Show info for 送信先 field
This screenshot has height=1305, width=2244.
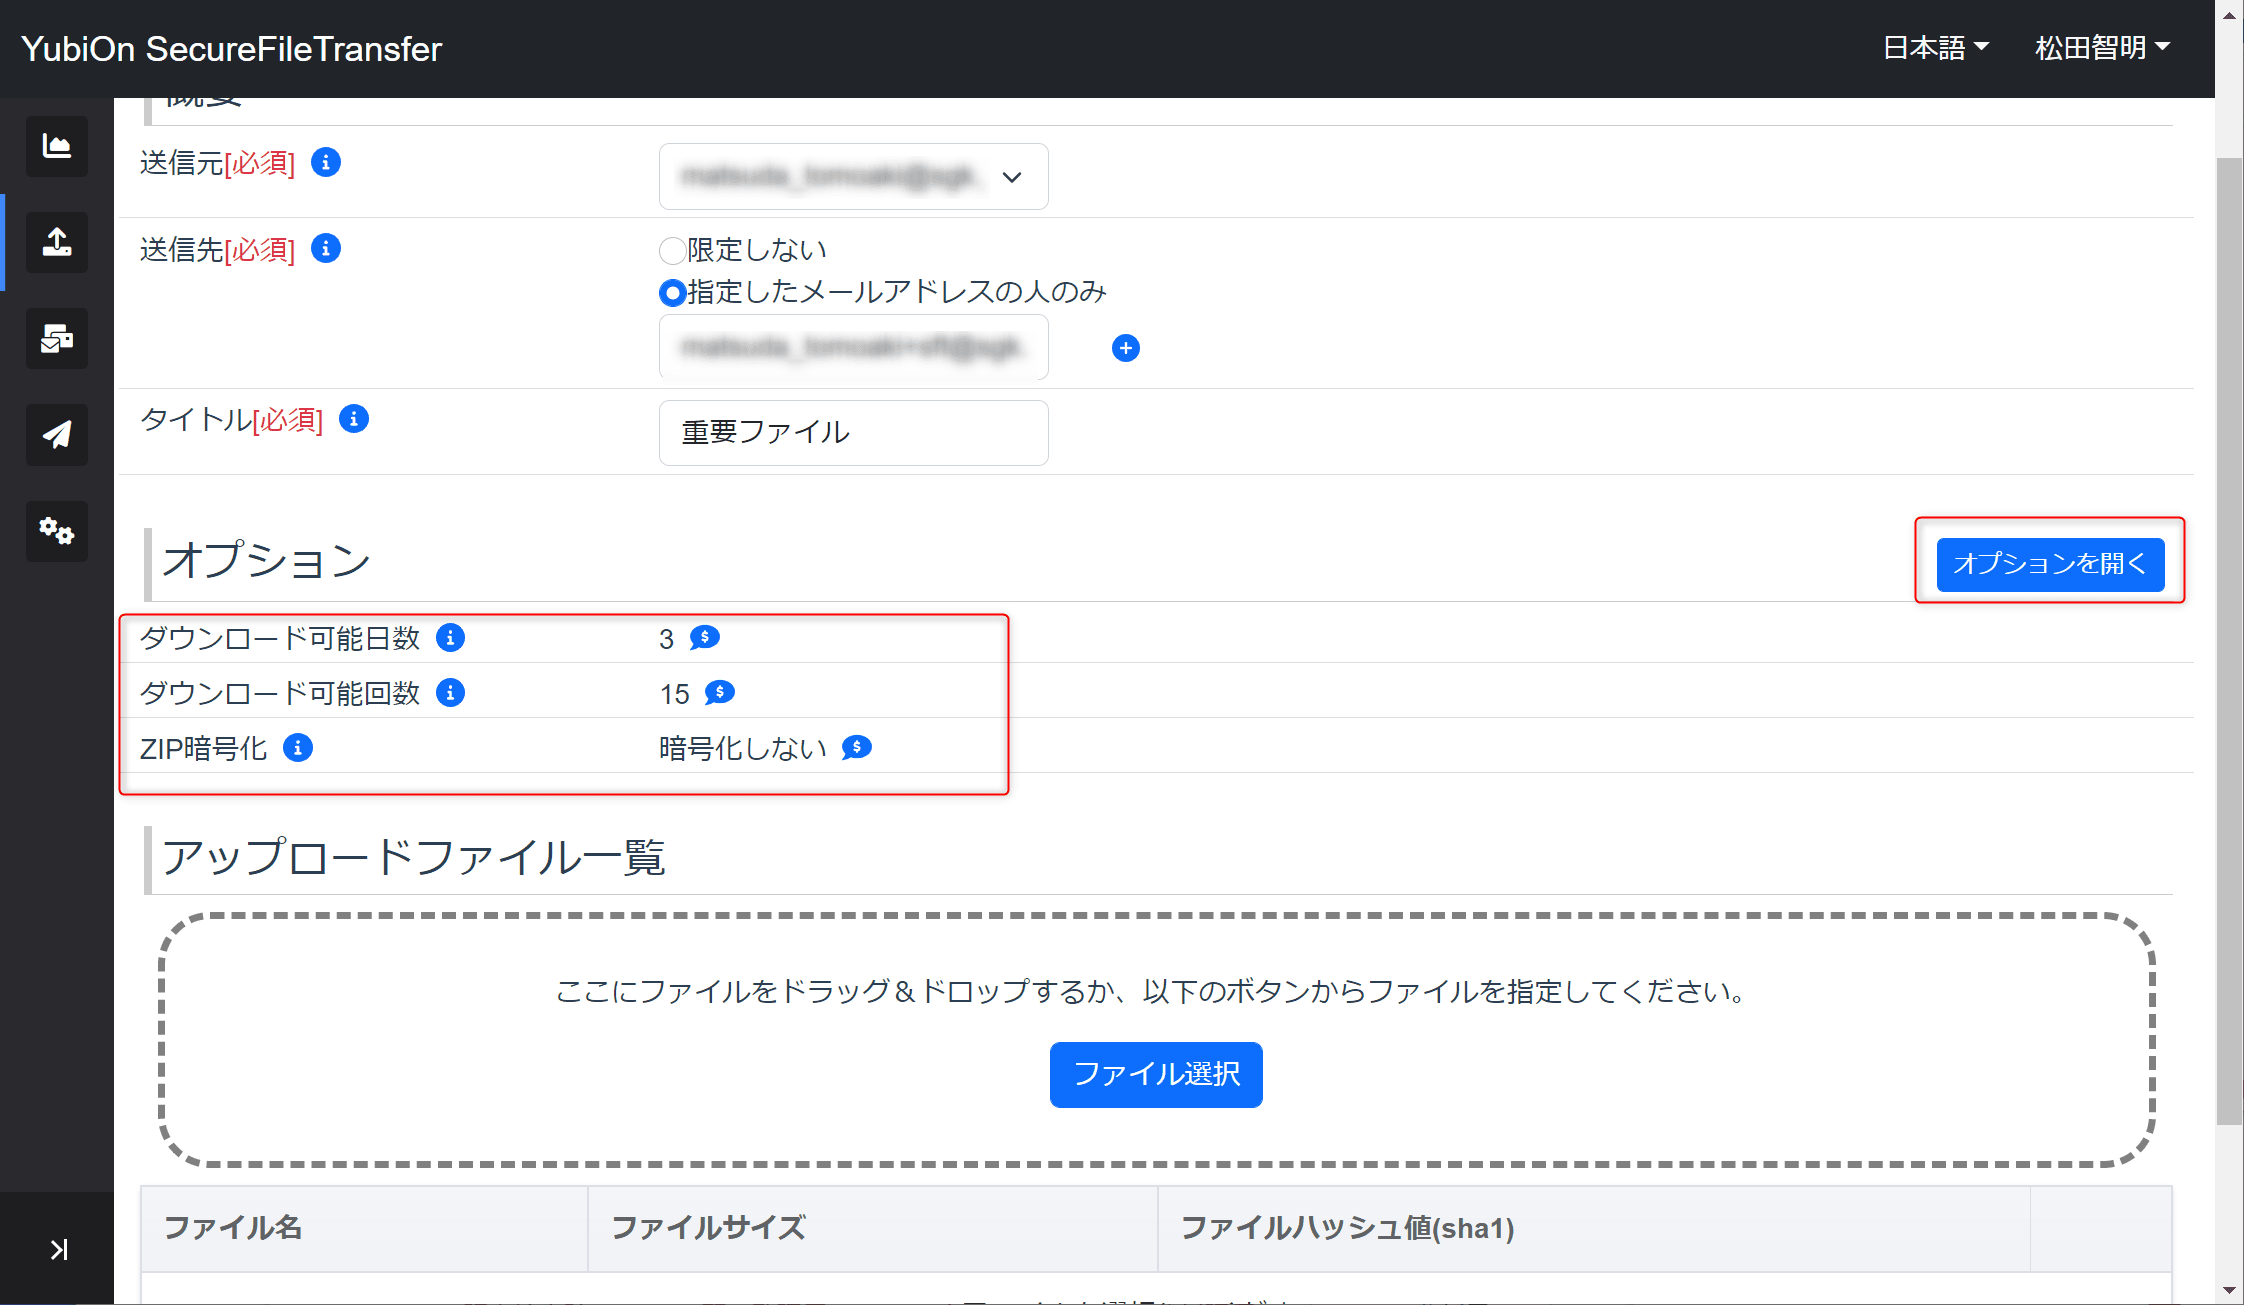(326, 248)
